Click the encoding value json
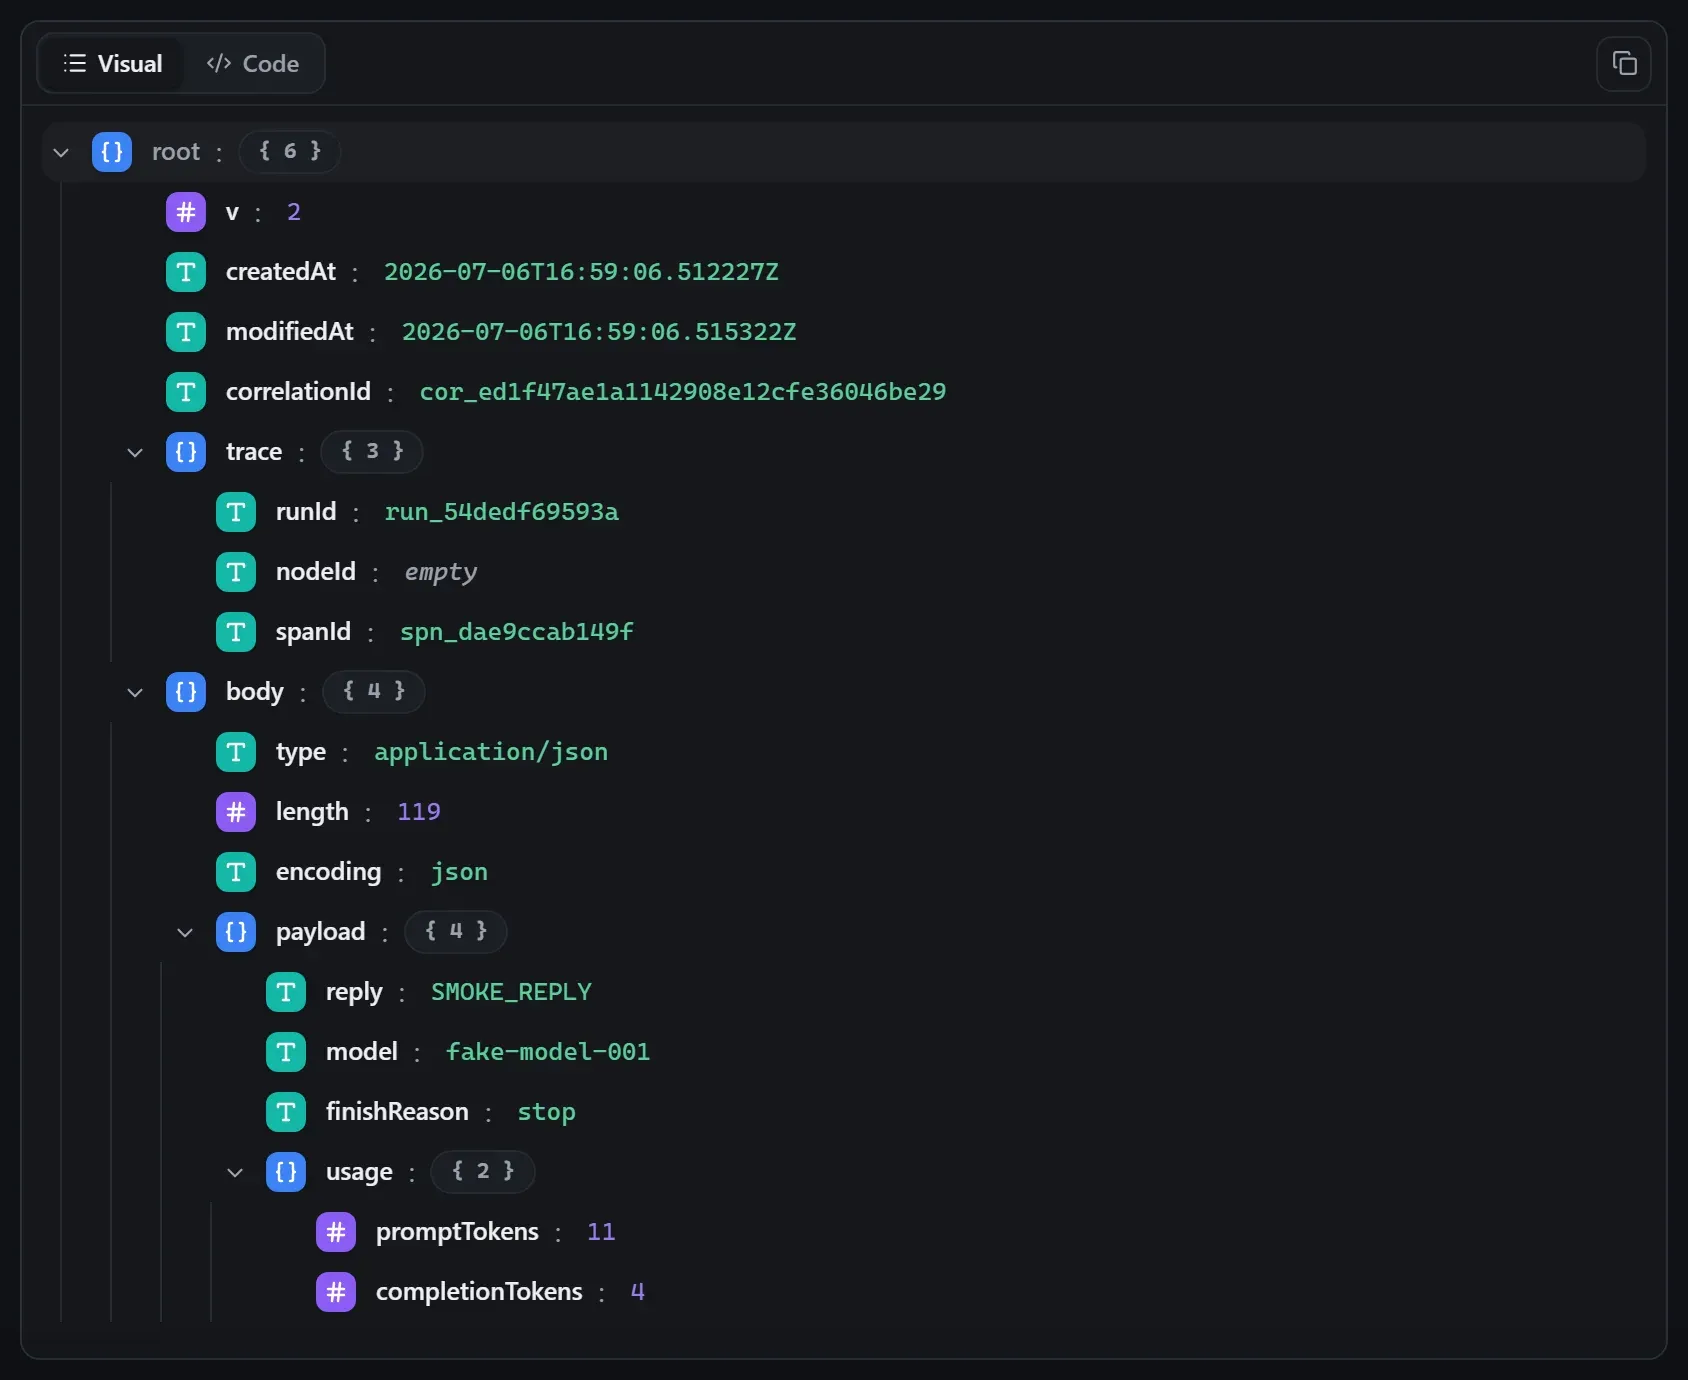The image size is (1688, 1380). pyautogui.click(x=460, y=872)
